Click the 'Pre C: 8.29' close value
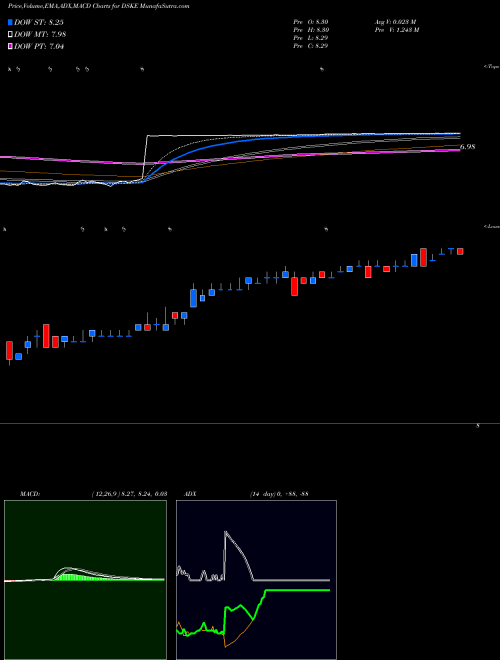Image resolution: width=500 pixels, height=660 pixels. (x=311, y=45)
